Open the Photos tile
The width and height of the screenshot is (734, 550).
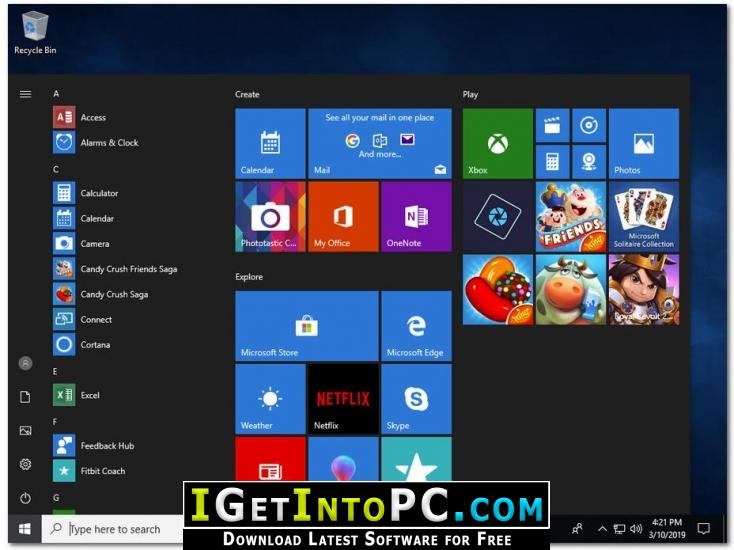coord(644,143)
